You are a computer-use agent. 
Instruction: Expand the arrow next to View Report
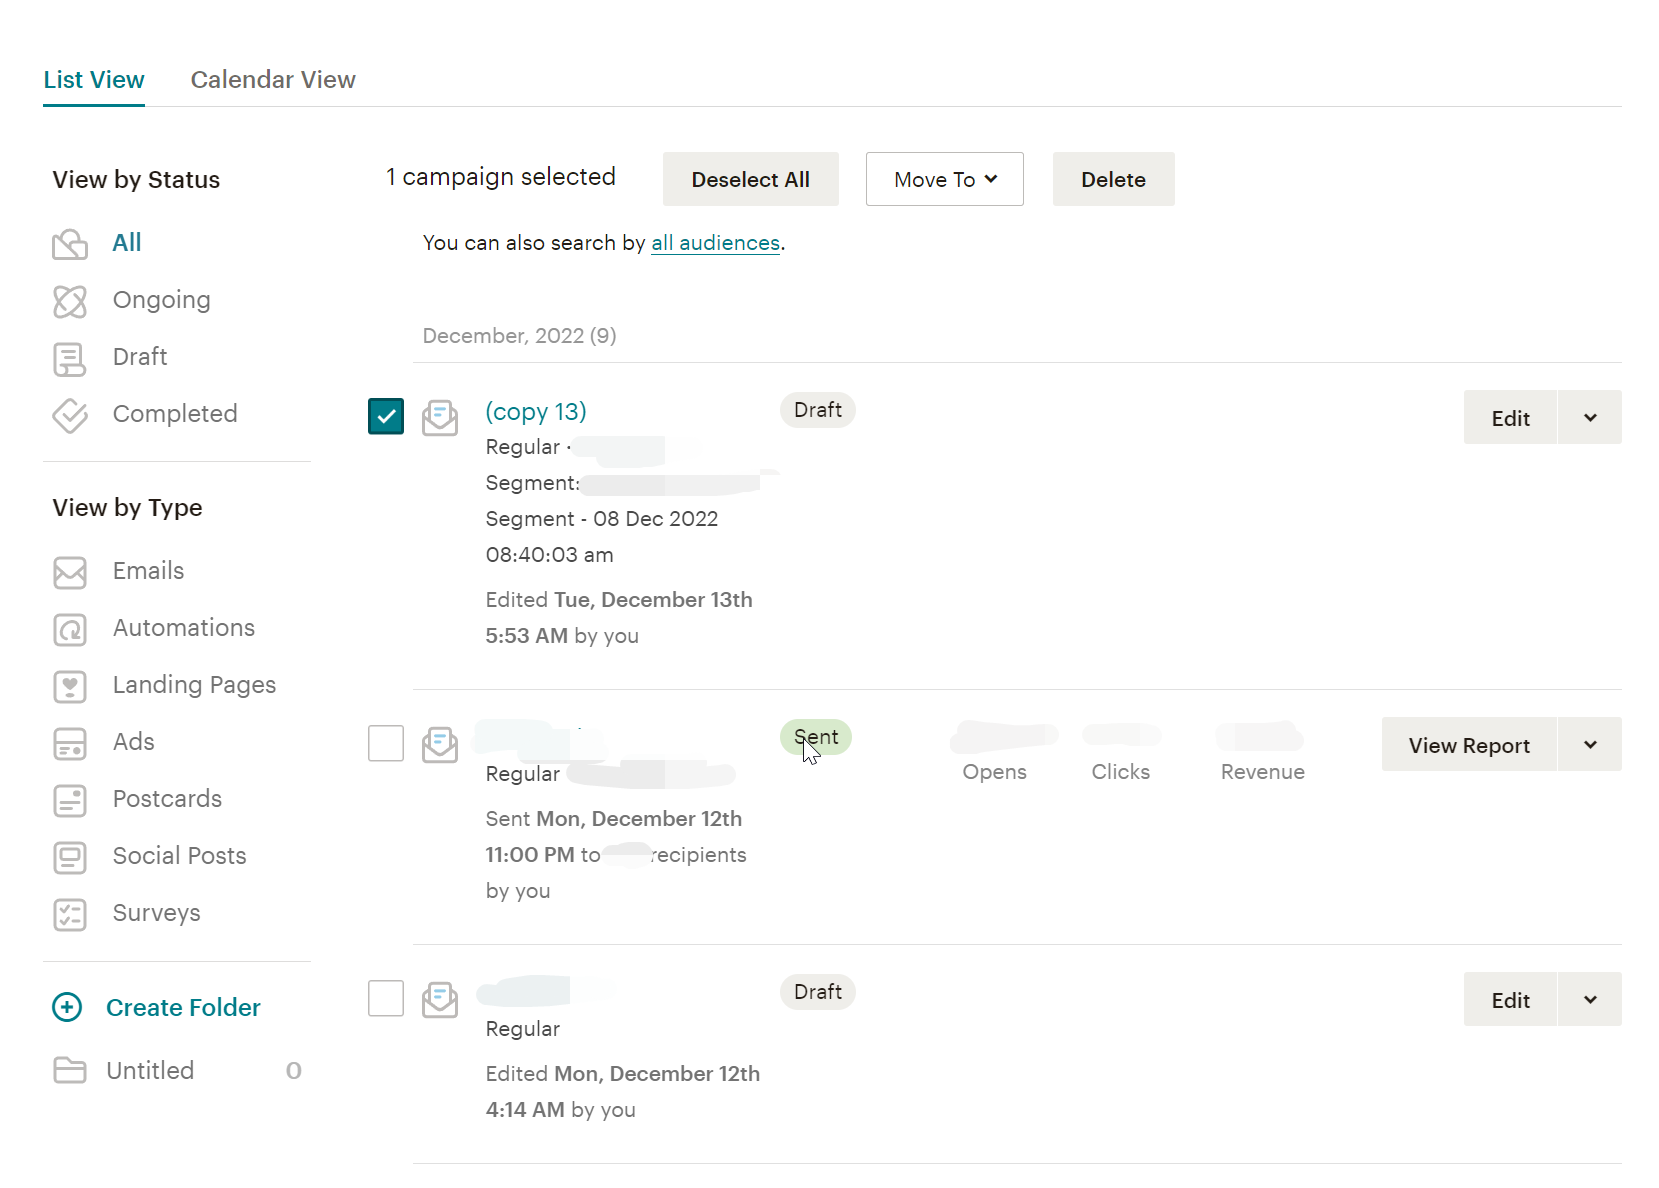point(1589,745)
